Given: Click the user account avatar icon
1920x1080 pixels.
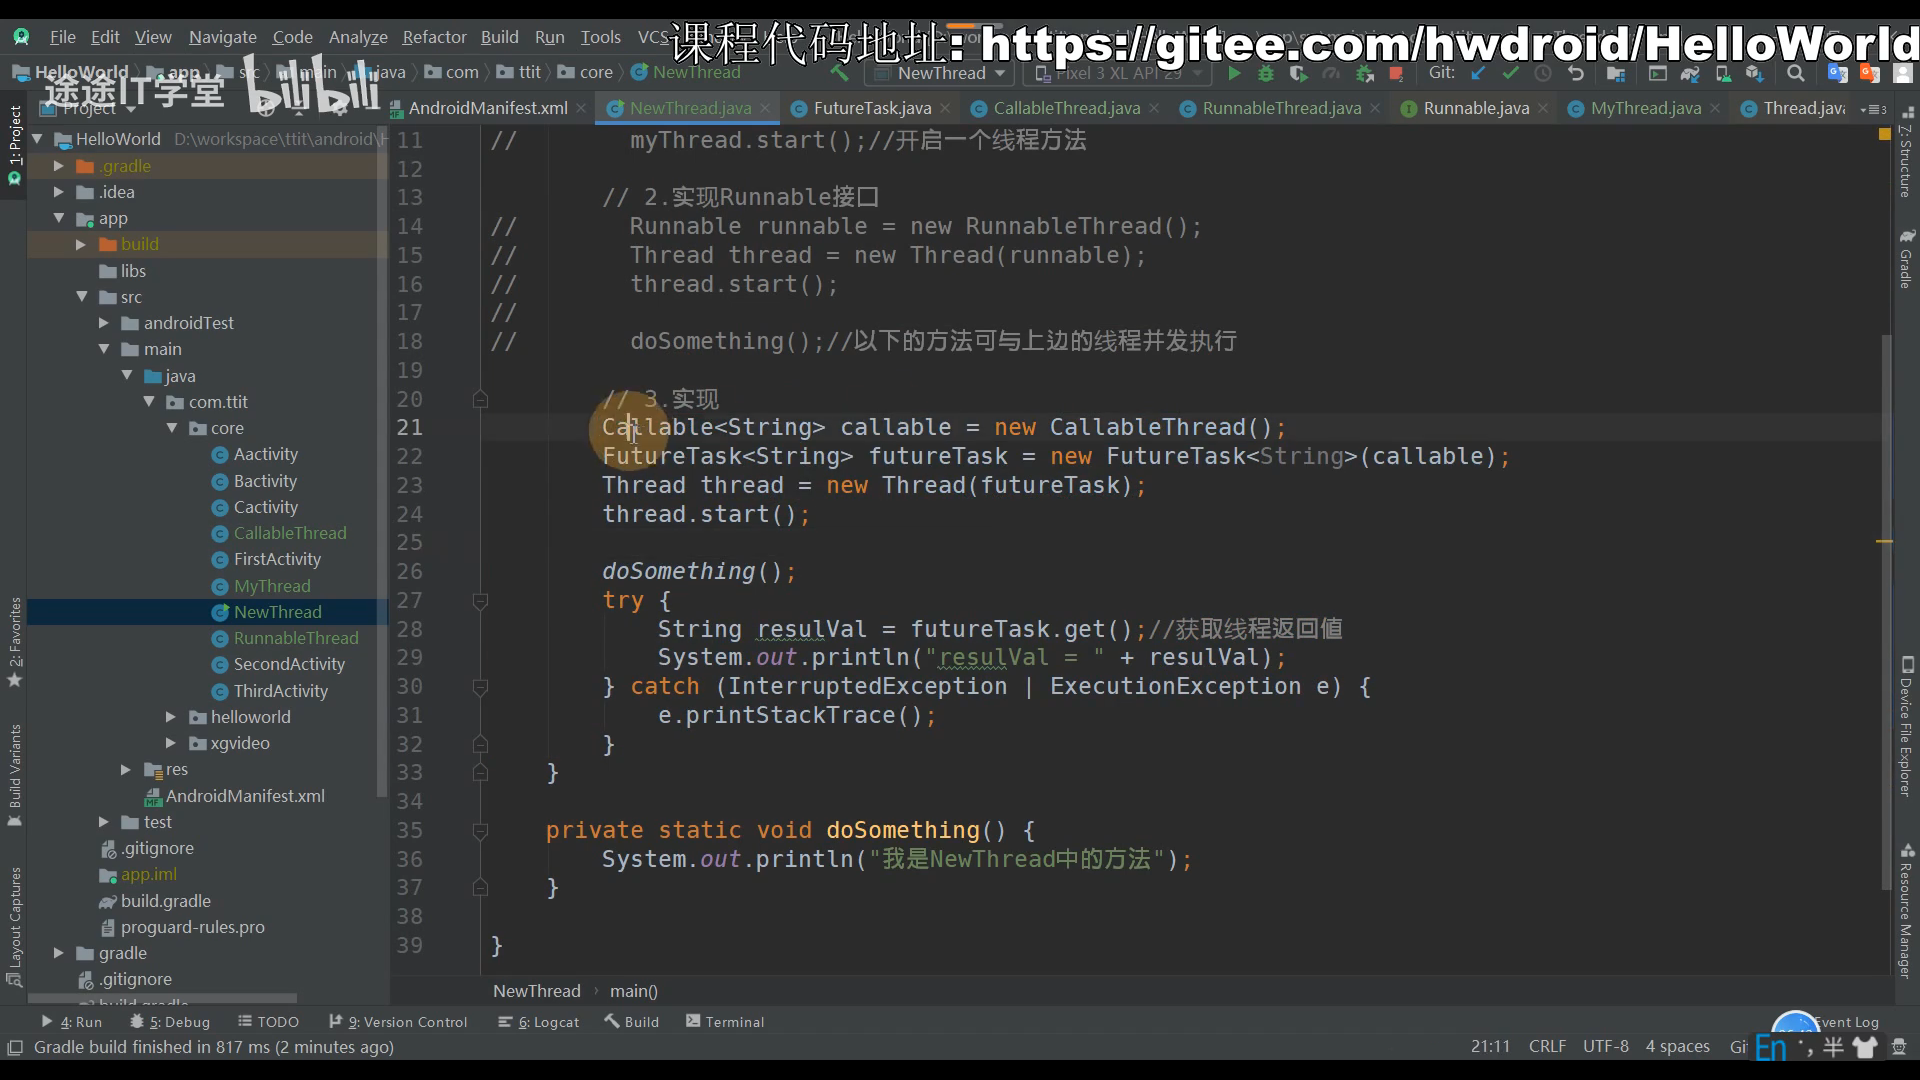Looking at the screenshot, I should (1904, 73).
